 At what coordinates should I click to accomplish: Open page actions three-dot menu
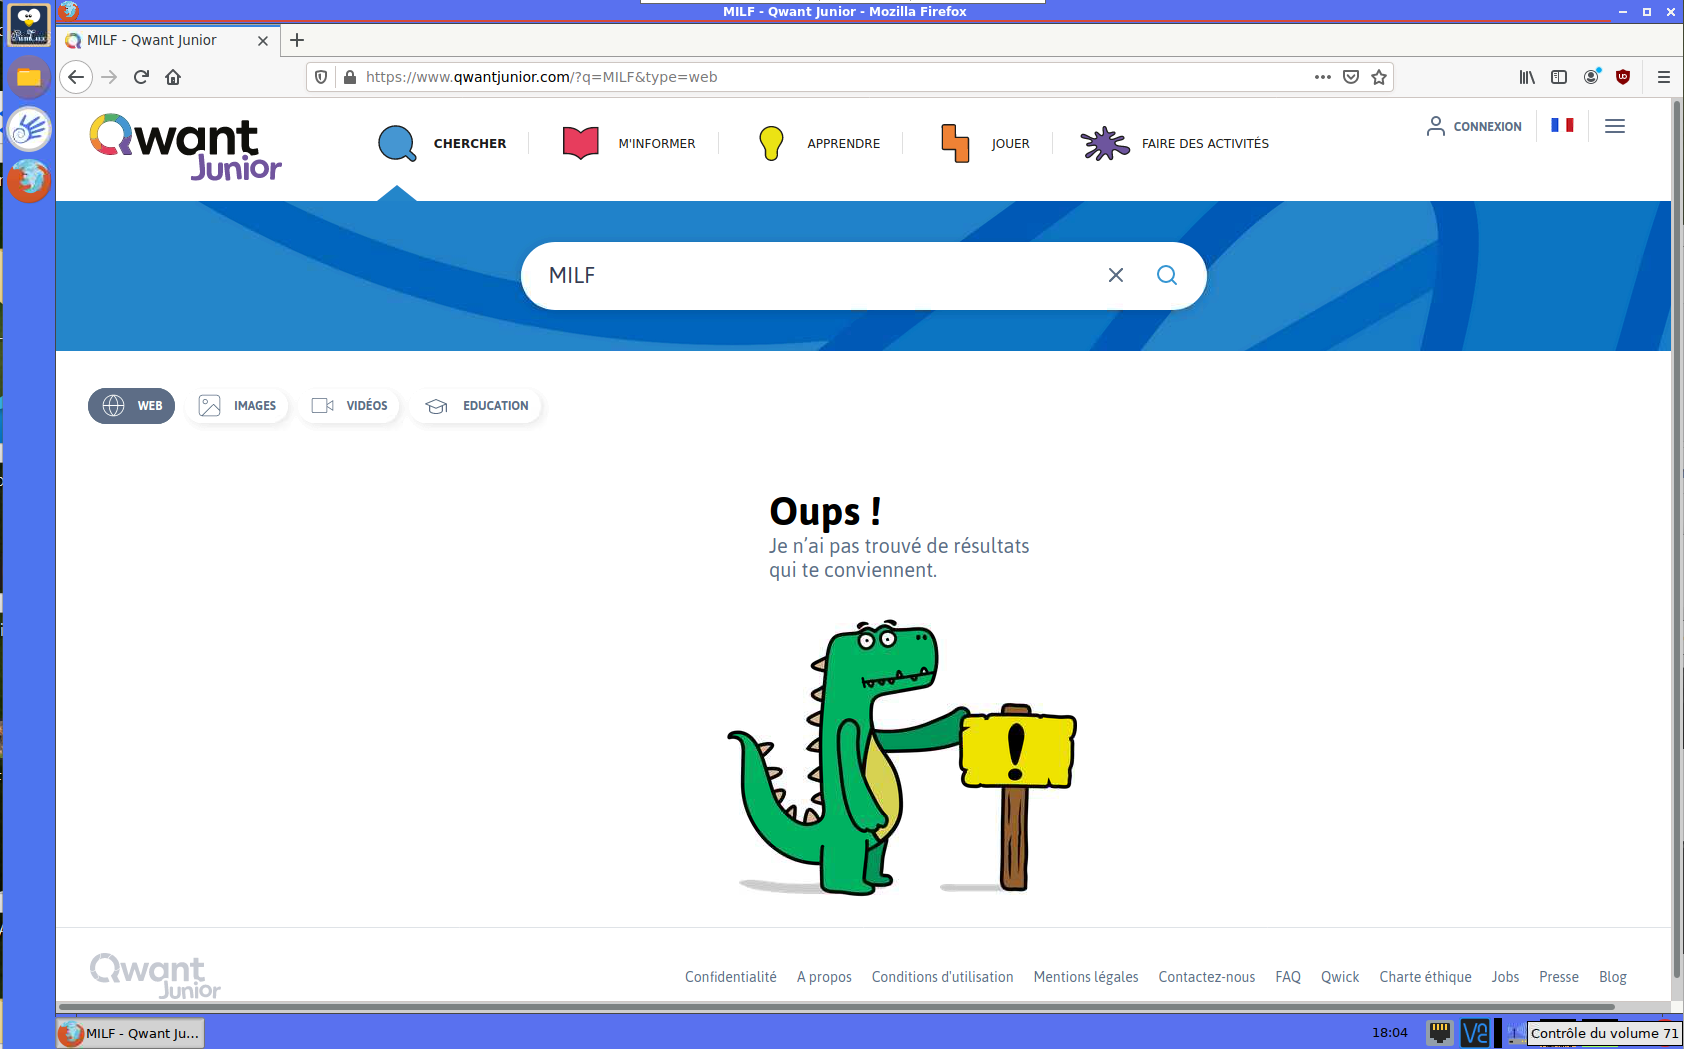coord(1322,77)
